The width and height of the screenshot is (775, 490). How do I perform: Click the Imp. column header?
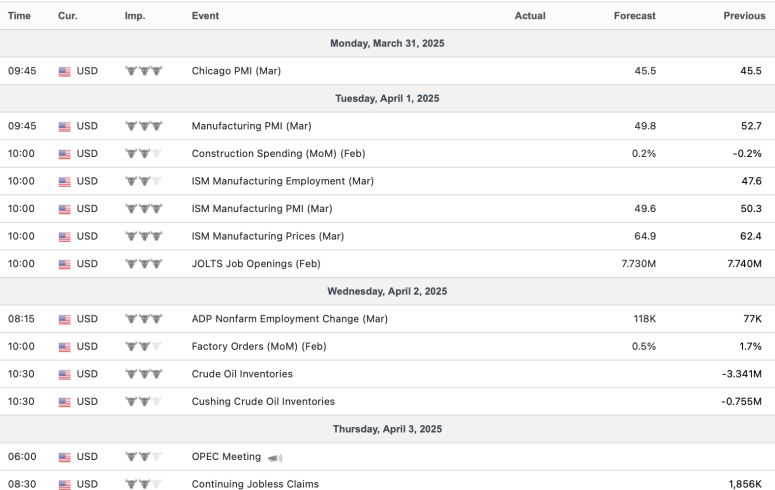(x=135, y=16)
